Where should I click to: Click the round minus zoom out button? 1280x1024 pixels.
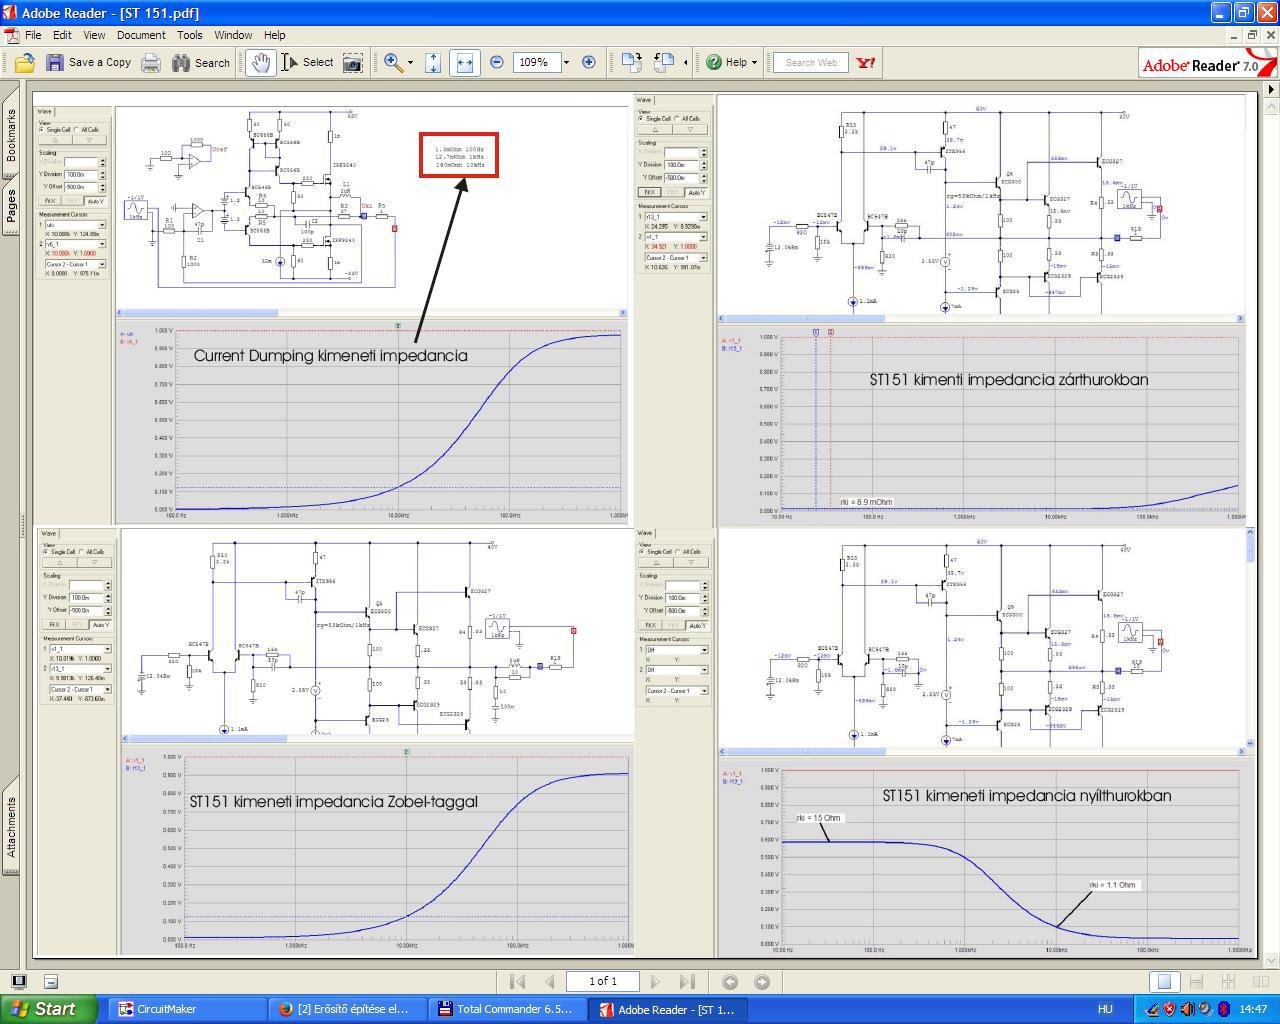point(497,63)
